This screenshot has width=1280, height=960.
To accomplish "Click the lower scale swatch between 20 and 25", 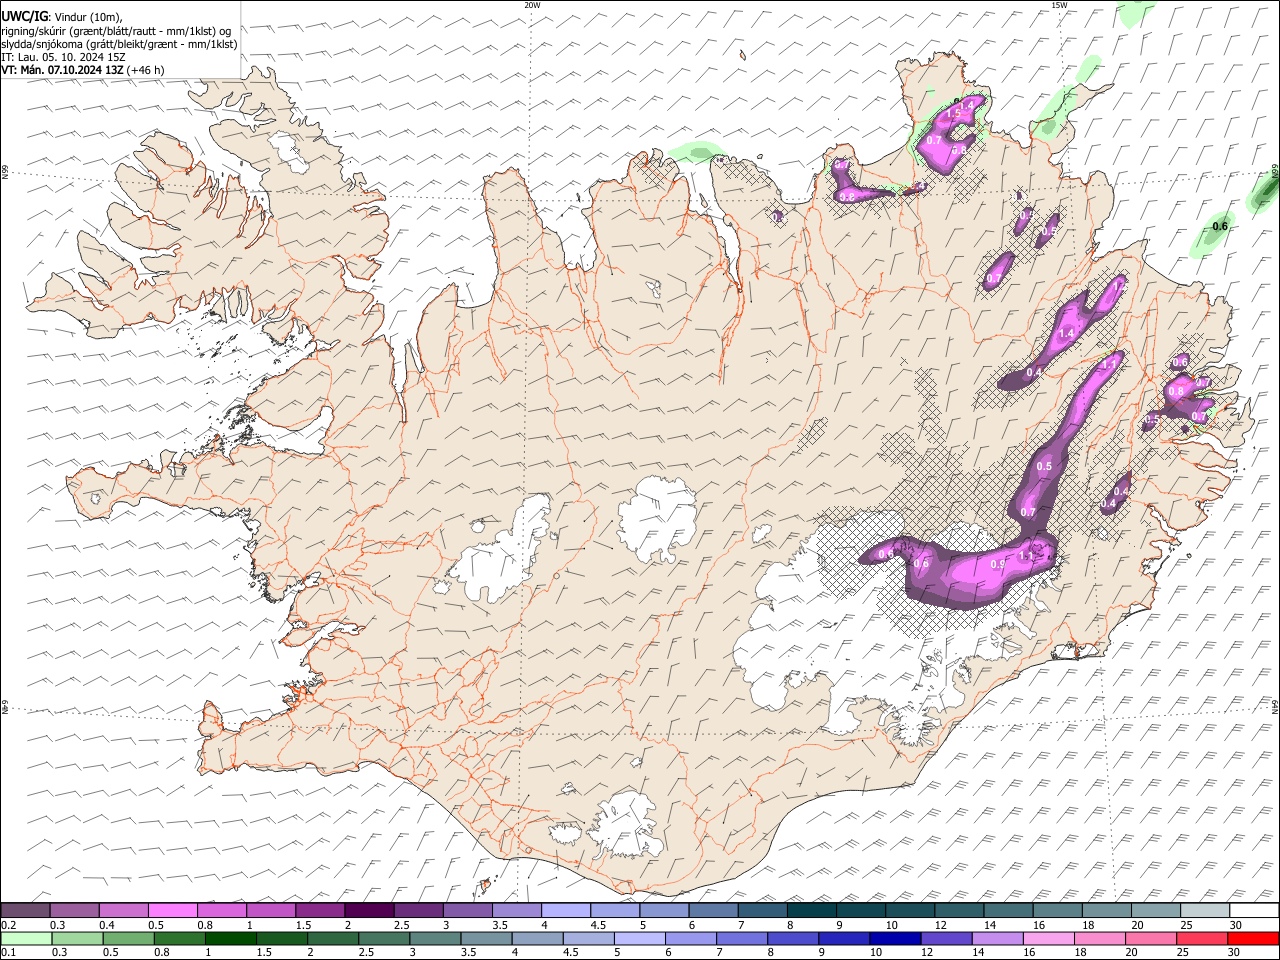I will tap(1151, 938).
